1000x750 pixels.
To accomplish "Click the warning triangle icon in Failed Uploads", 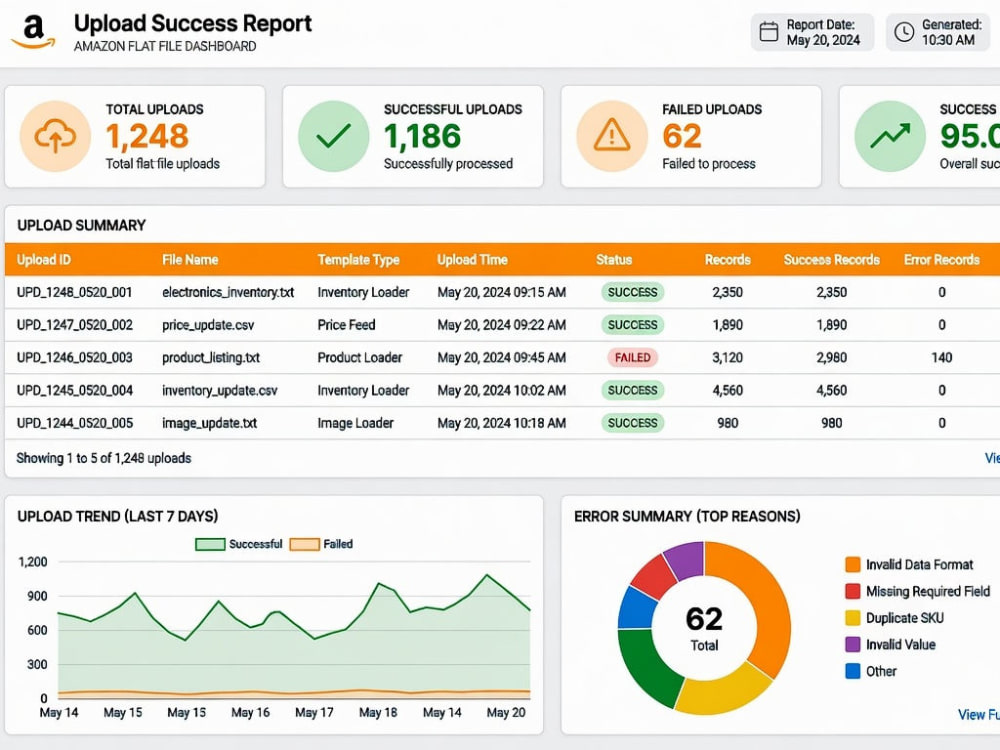I will [x=612, y=135].
